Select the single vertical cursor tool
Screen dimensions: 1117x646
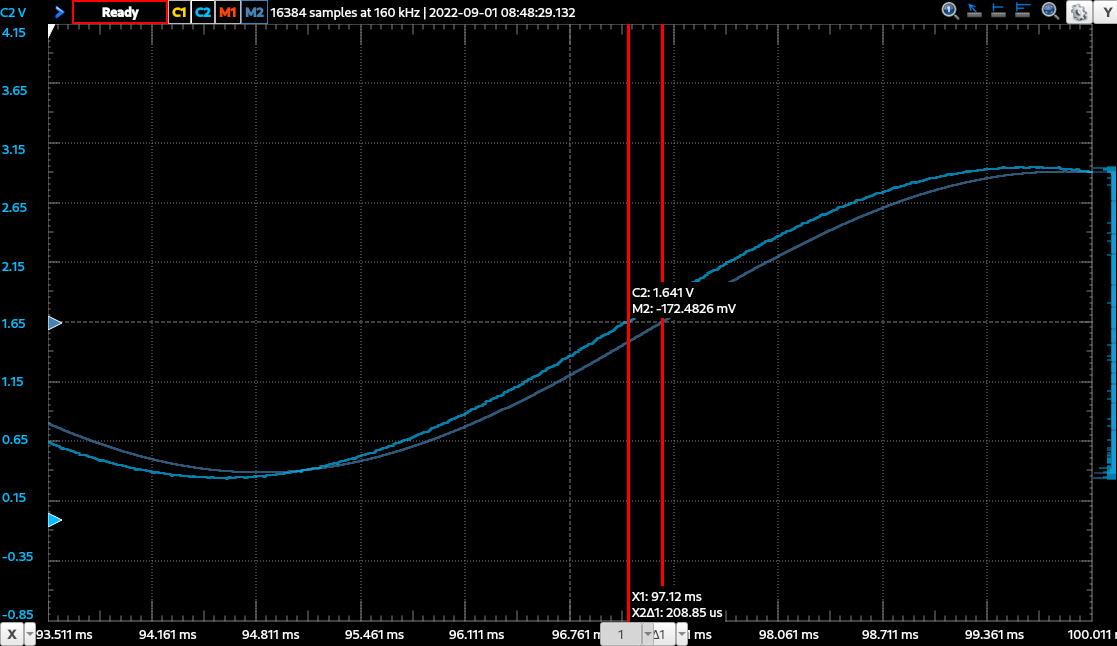(998, 11)
